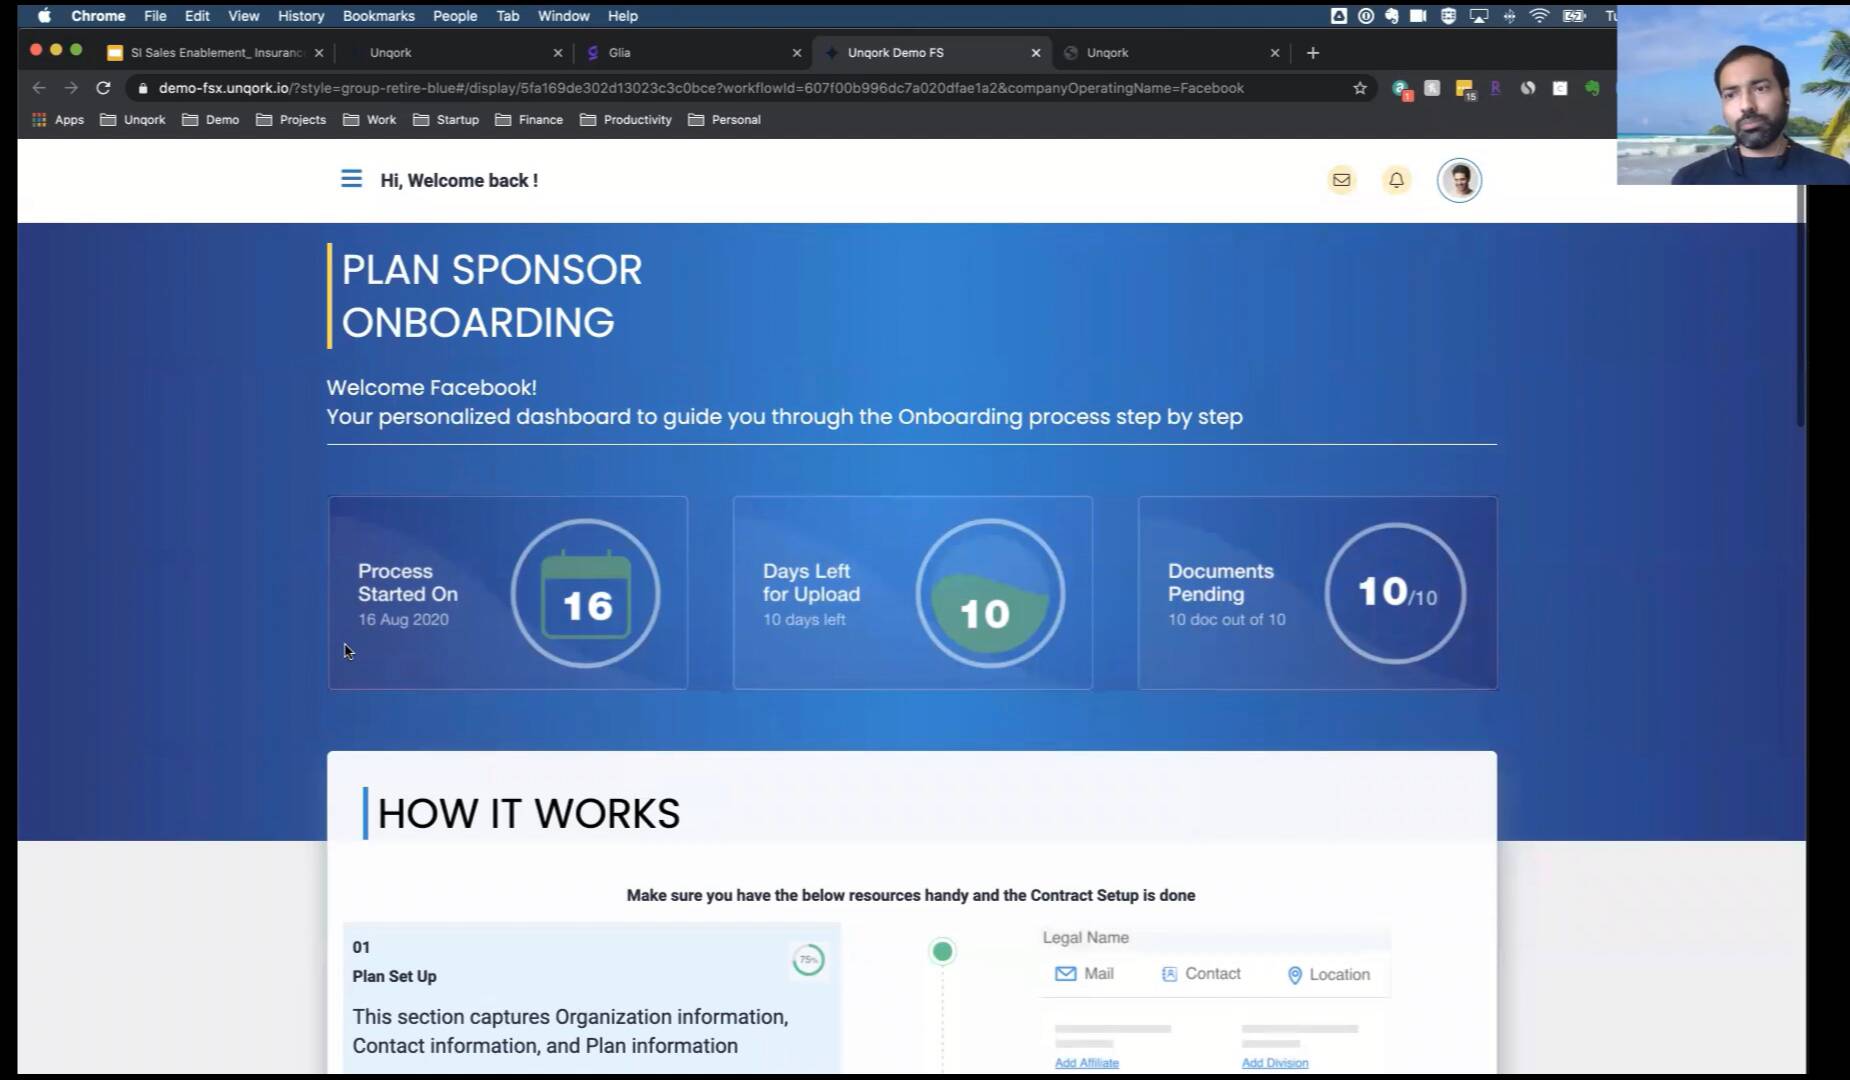1850x1080 pixels.
Task: Click the battery status icon in the menu bar
Action: [1574, 16]
